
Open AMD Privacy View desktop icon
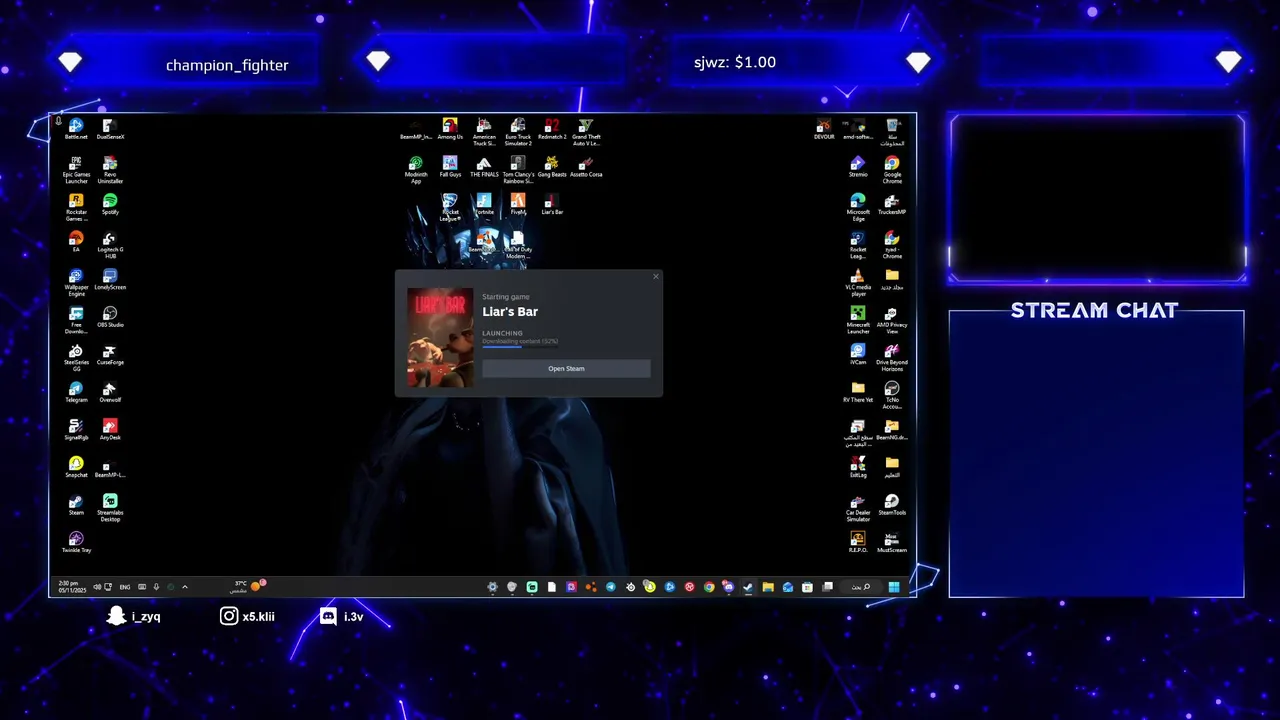(892, 320)
